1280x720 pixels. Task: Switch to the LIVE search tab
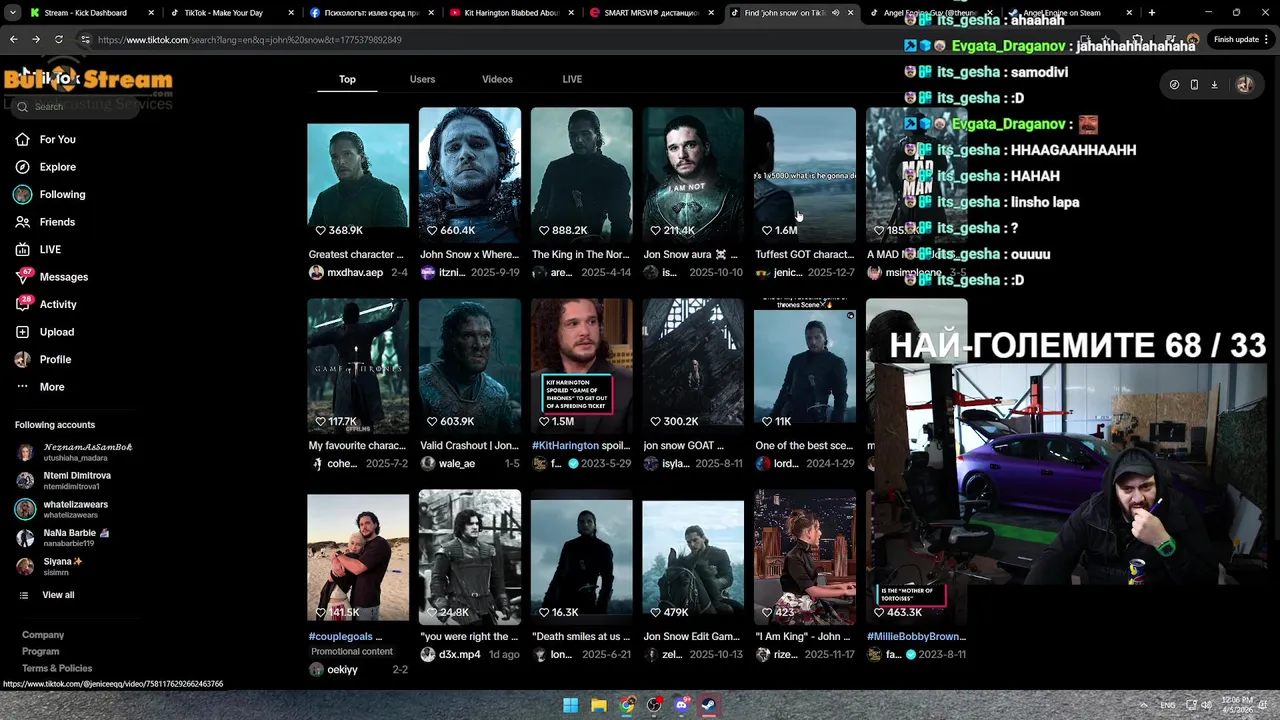click(572, 79)
